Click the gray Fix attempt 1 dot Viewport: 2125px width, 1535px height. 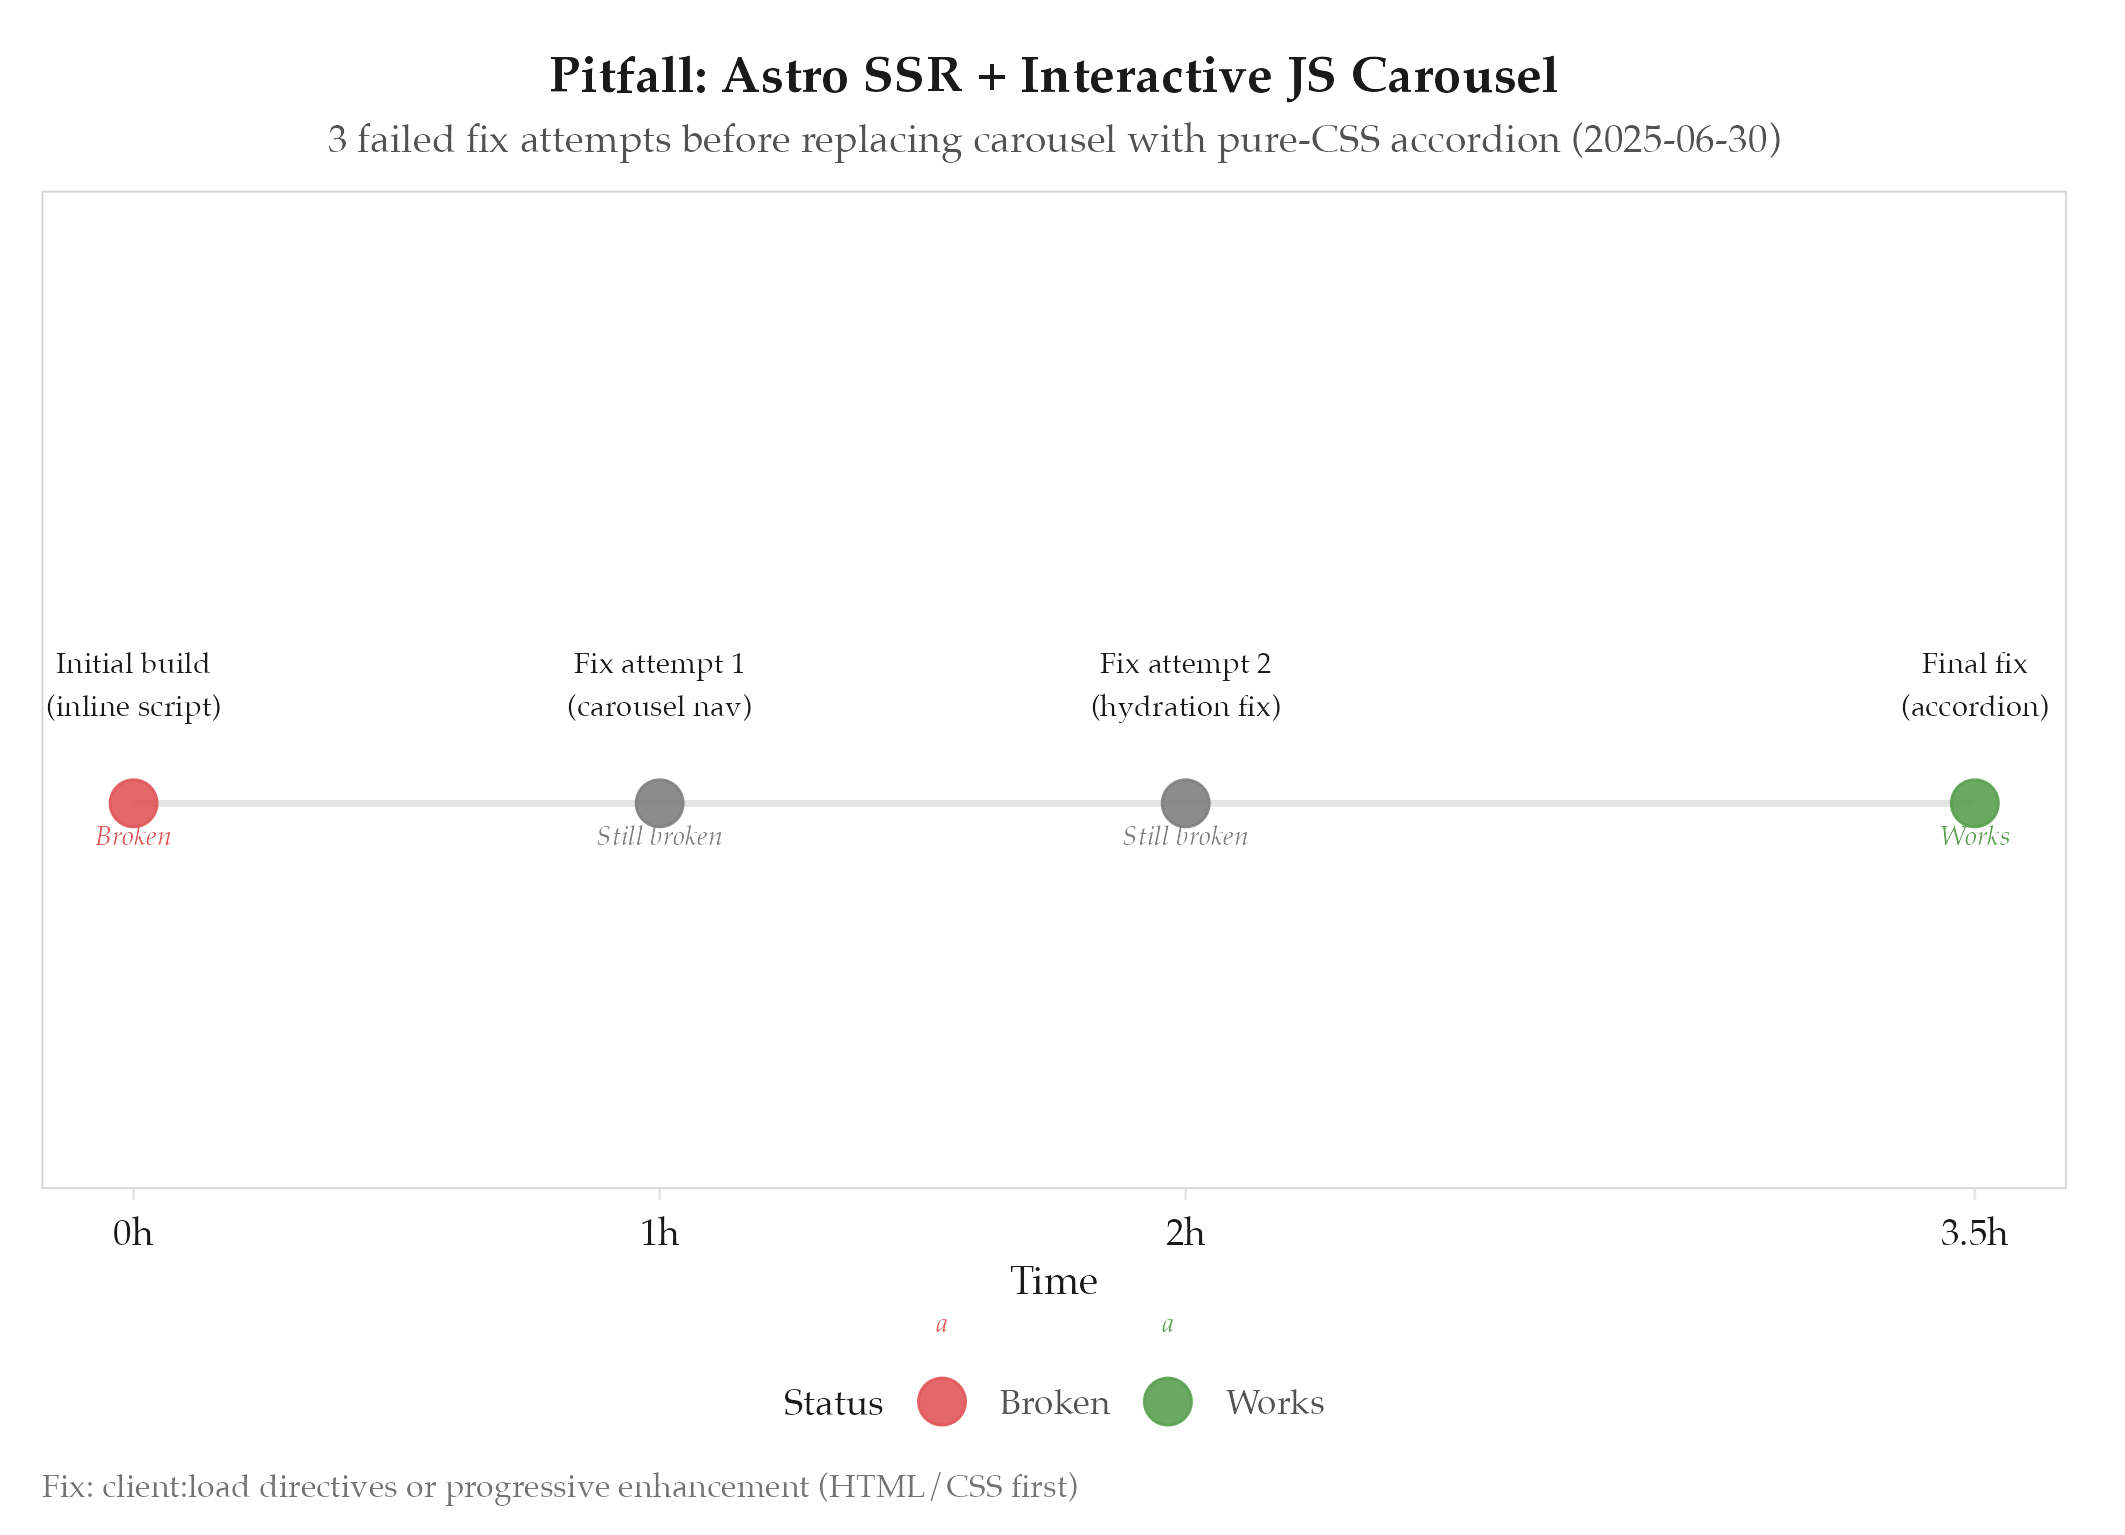coord(659,803)
